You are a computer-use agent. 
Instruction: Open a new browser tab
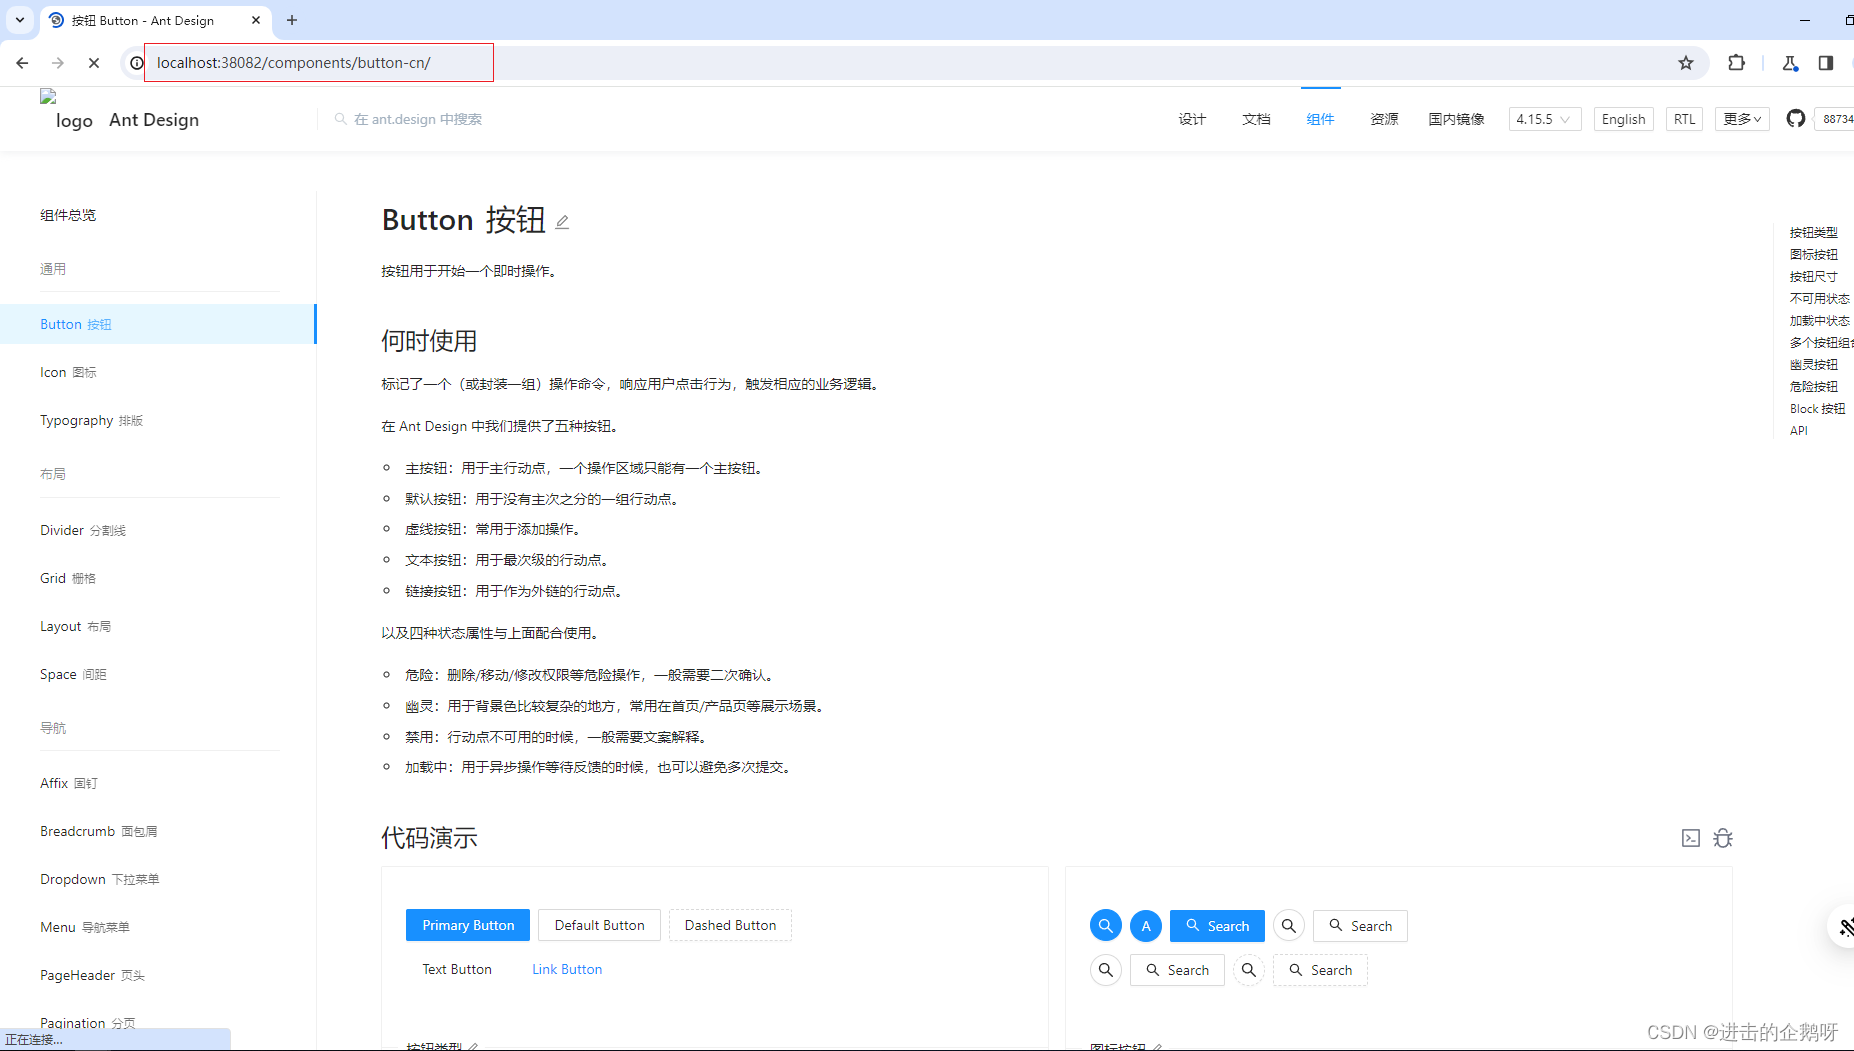292,20
